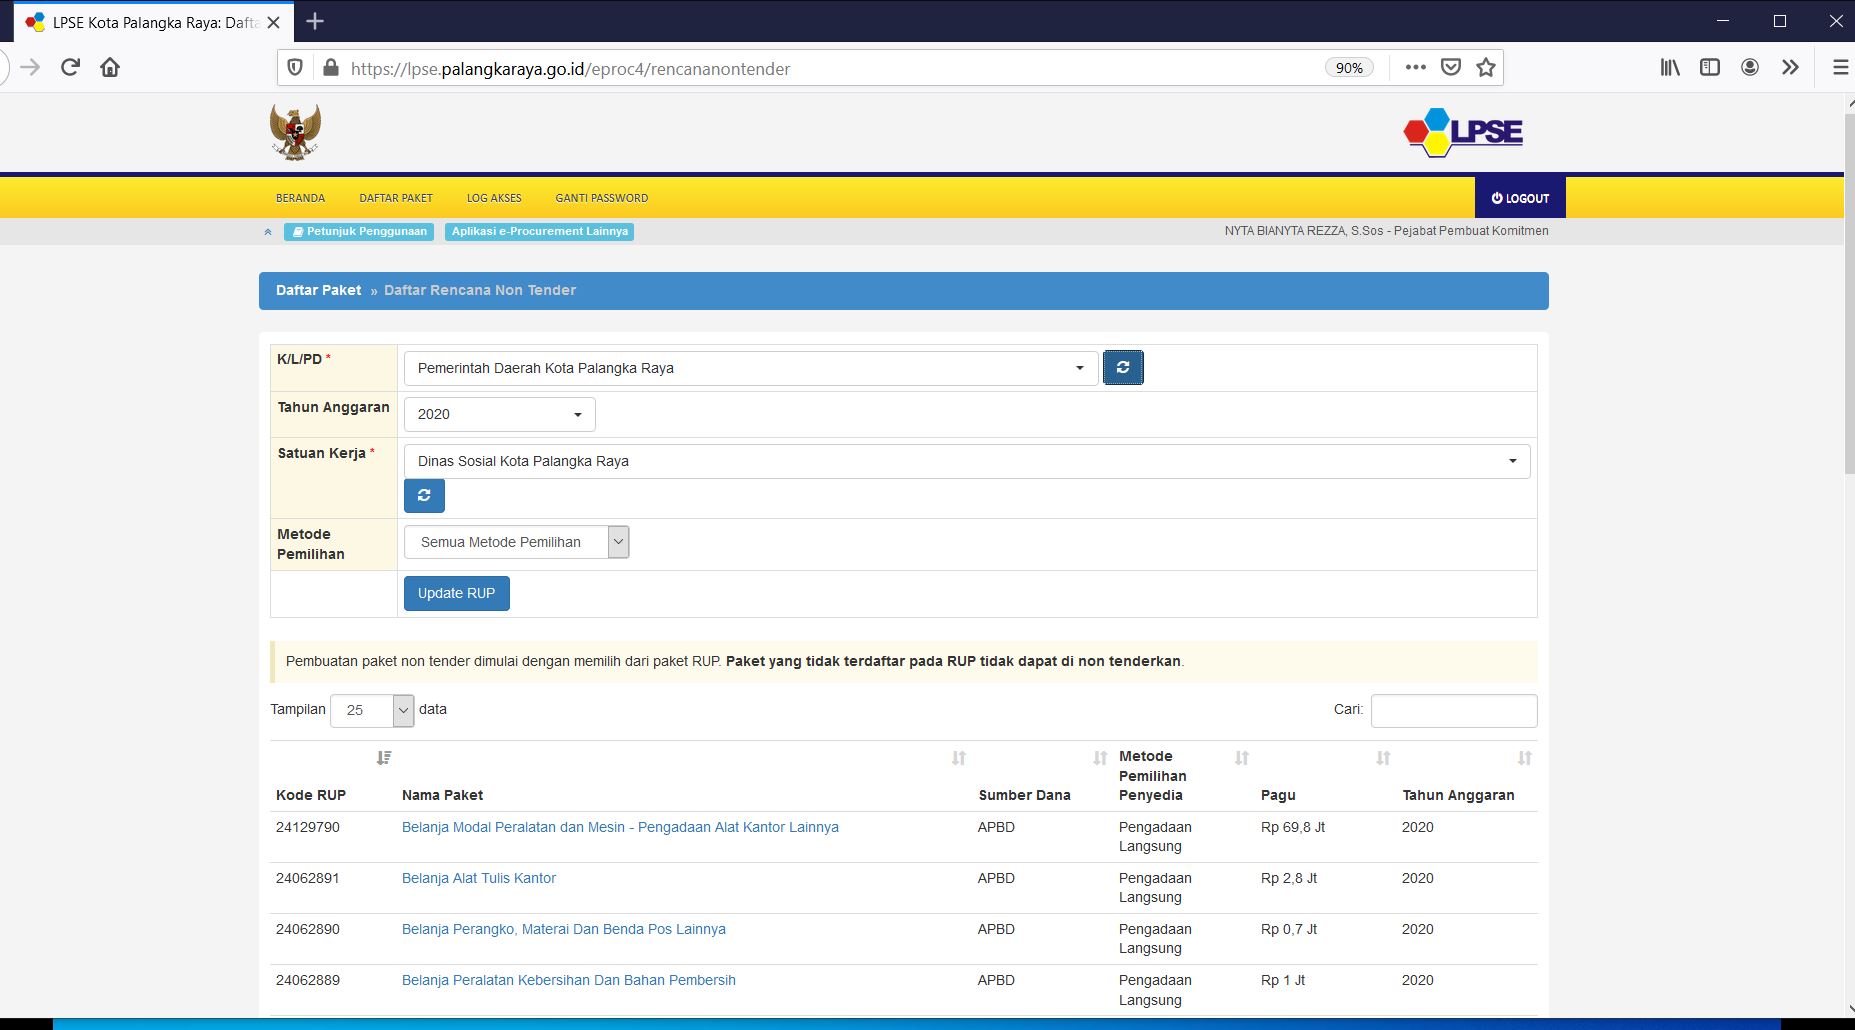1855x1030 pixels.
Task: Click the Garuda emblem logo
Action: (295, 132)
